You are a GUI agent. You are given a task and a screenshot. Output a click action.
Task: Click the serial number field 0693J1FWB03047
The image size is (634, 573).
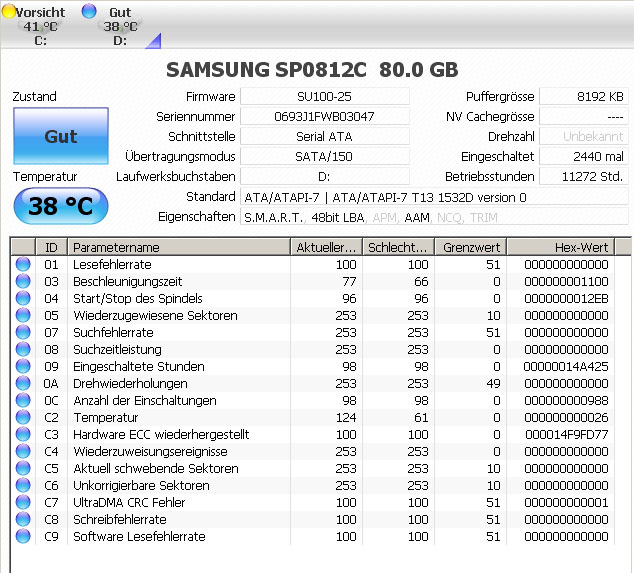[x=325, y=116]
